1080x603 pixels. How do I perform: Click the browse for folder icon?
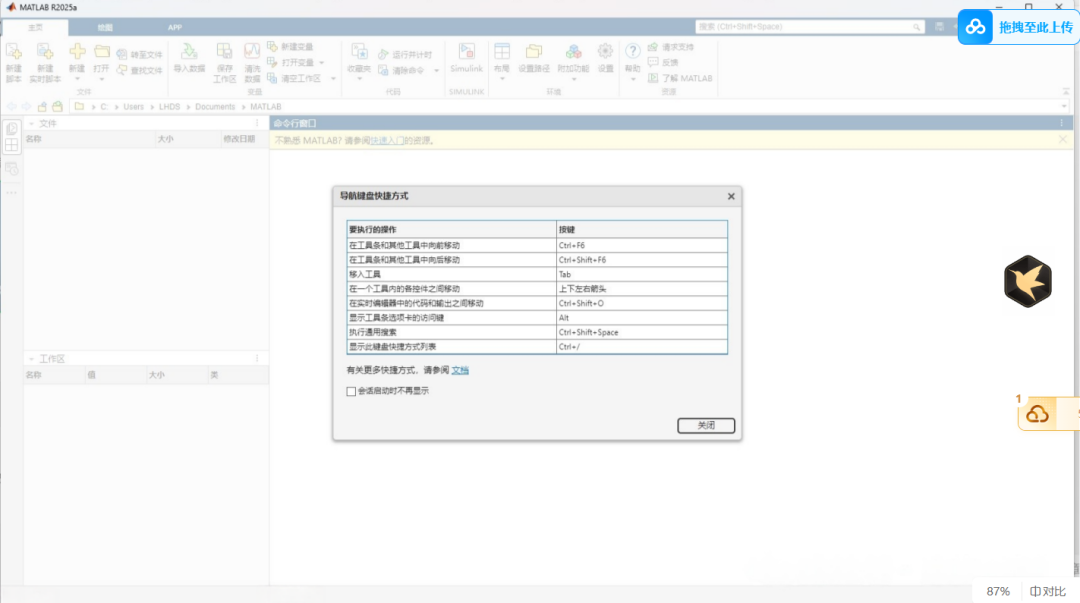point(58,107)
